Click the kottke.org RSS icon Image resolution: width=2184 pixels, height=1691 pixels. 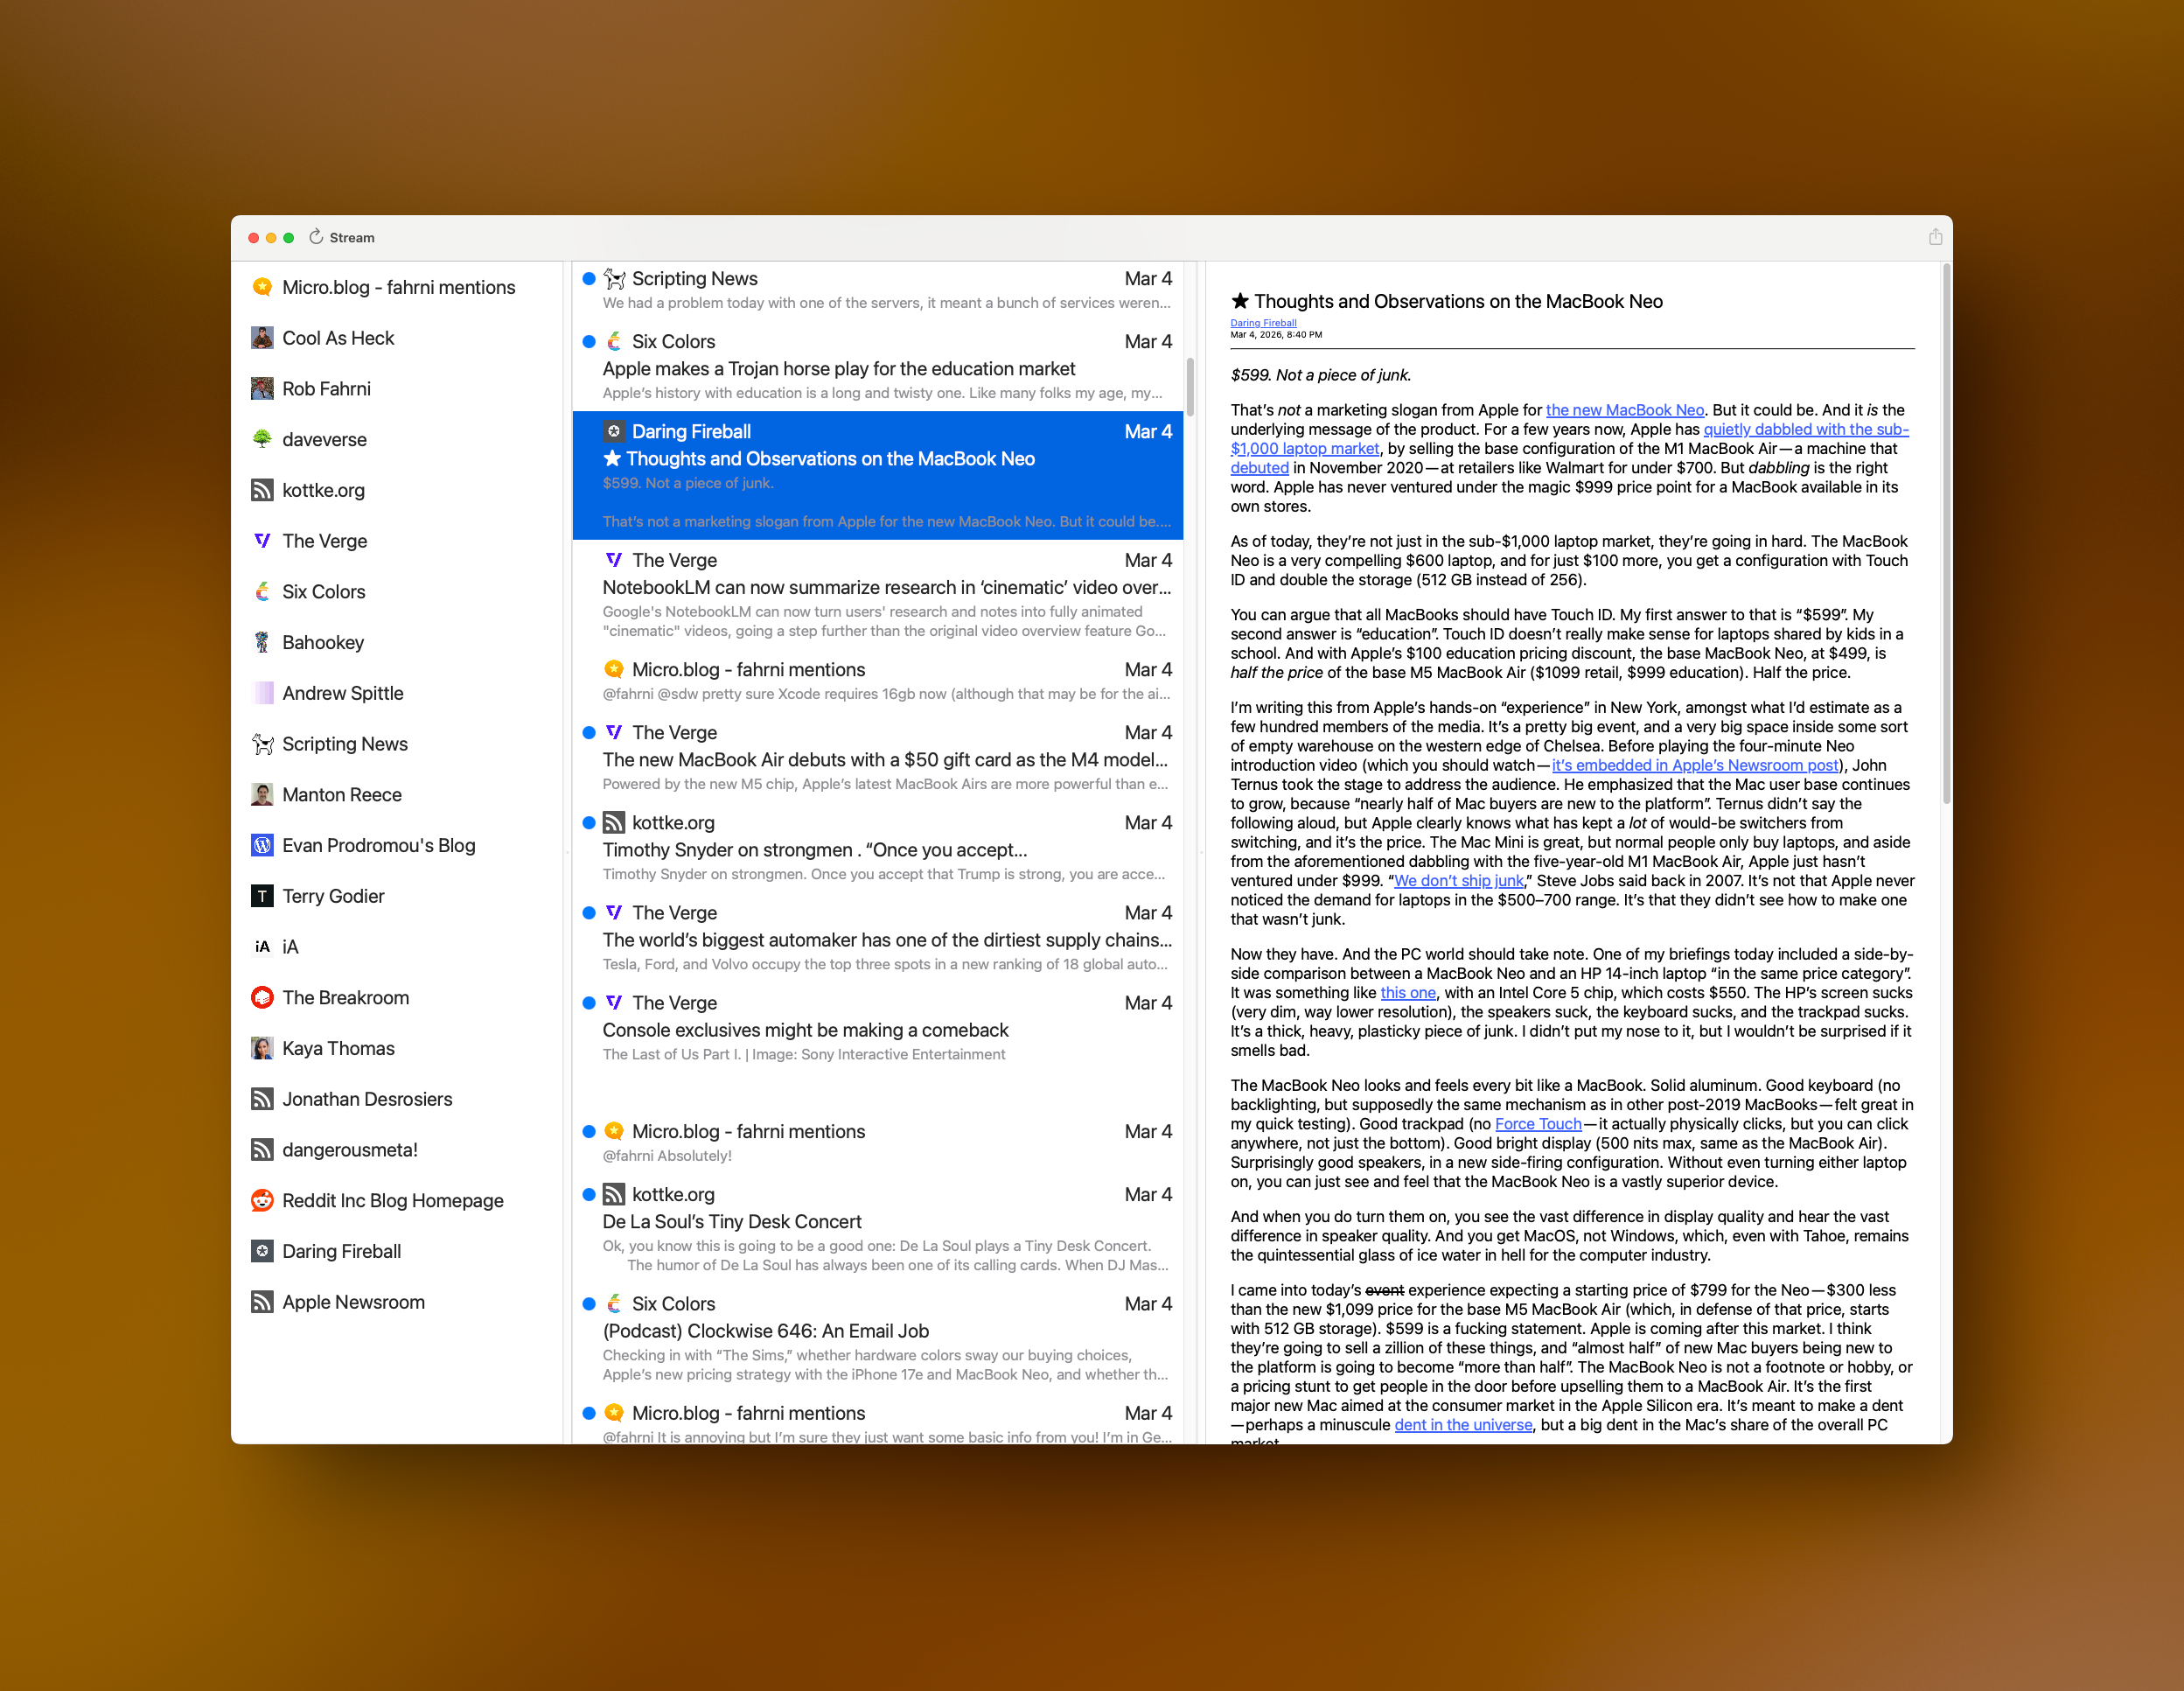pos(262,490)
